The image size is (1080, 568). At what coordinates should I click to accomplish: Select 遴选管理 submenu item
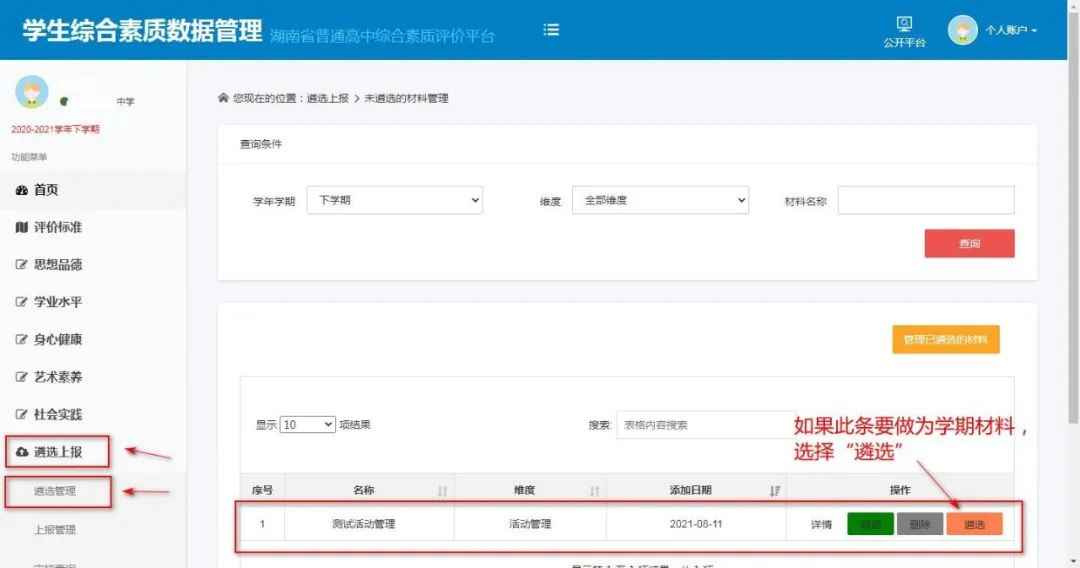55,491
